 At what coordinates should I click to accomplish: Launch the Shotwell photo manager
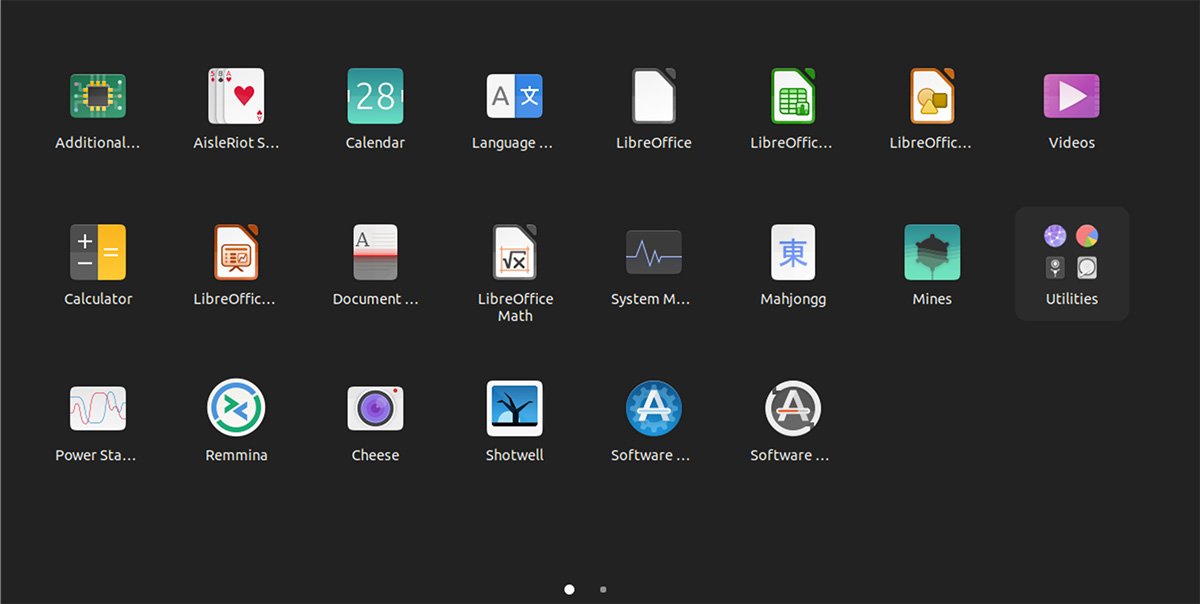coord(514,409)
